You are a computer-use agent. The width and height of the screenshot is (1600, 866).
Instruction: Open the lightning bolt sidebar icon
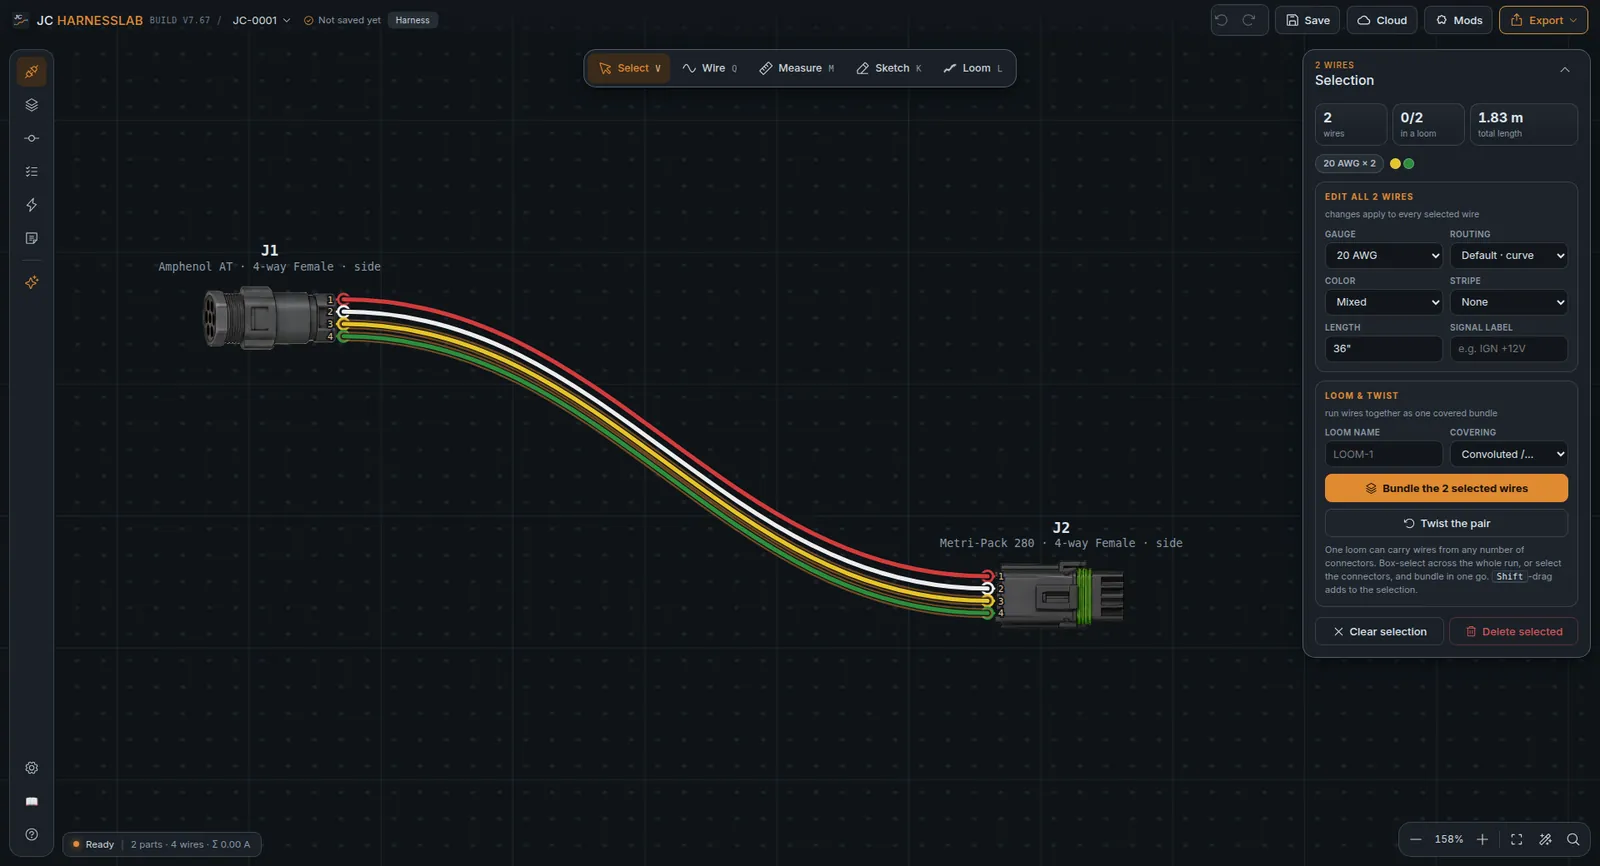coord(32,205)
